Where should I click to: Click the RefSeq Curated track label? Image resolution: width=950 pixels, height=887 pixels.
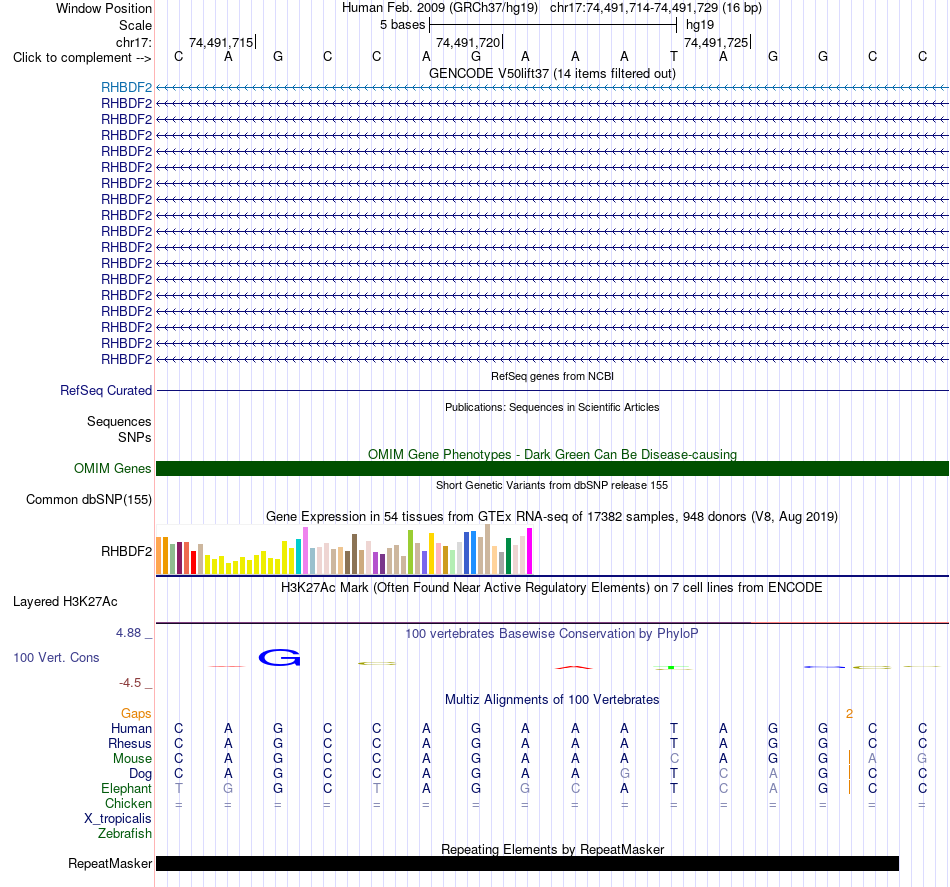click(x=106, y=390)
